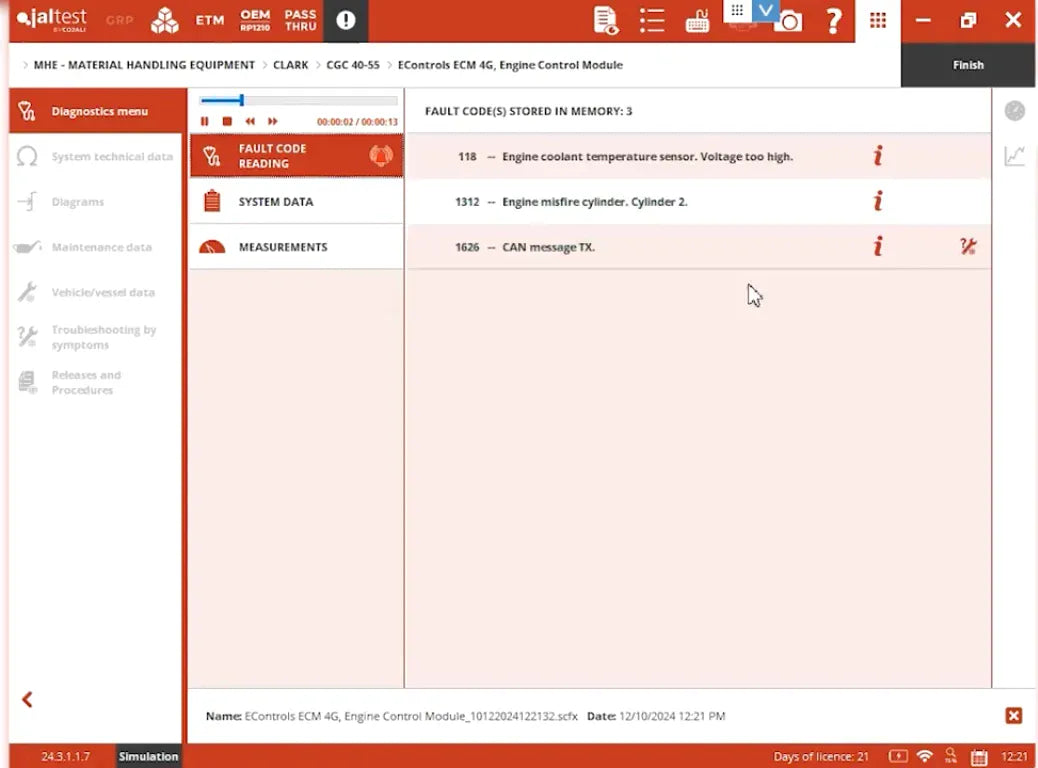1038x768 pixels.
Task: Open the report viewer document icon
Action: tap(606, 20)
